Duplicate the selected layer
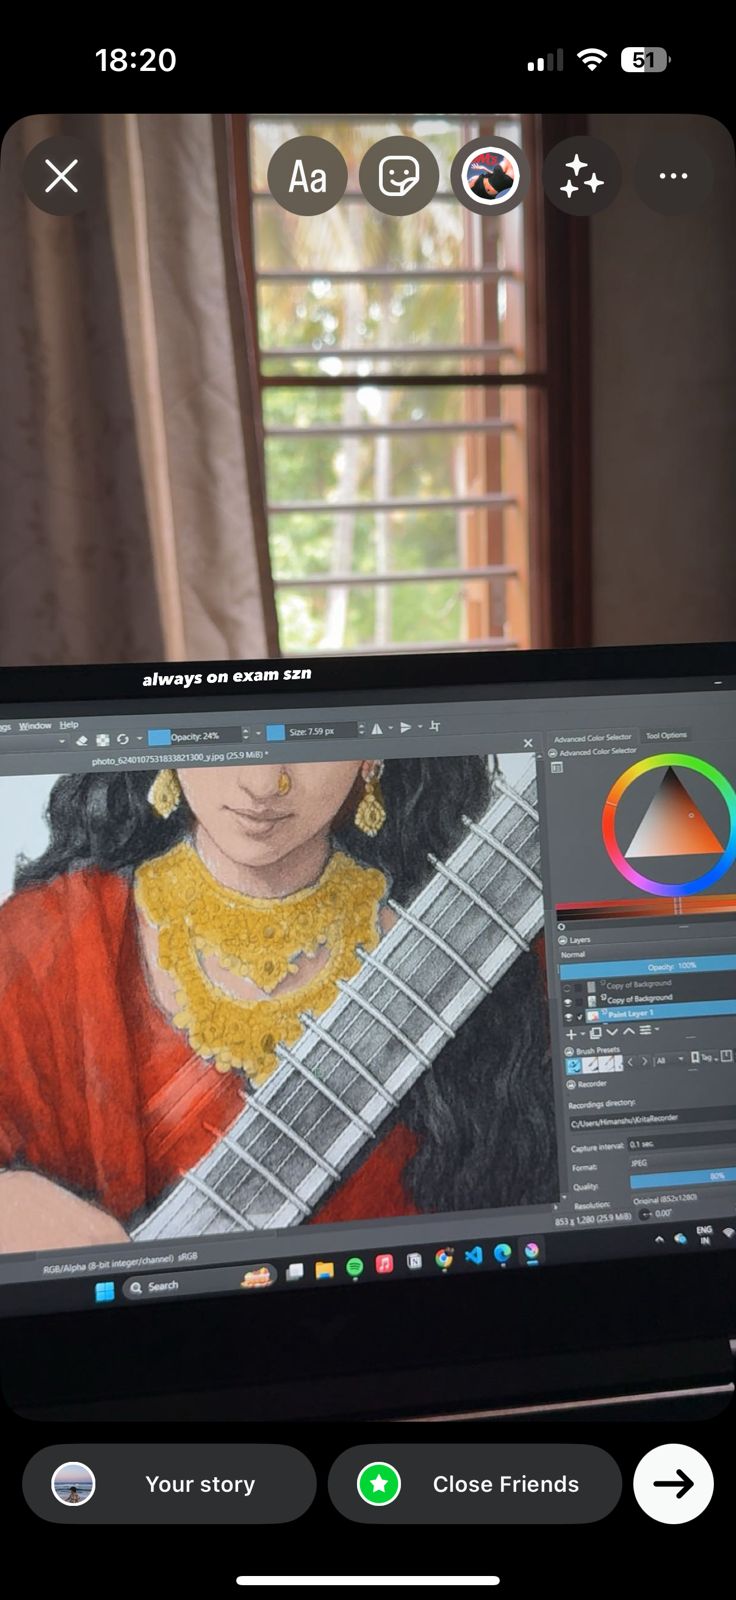Screen dimensions: 736x1600 point(595,1033)
